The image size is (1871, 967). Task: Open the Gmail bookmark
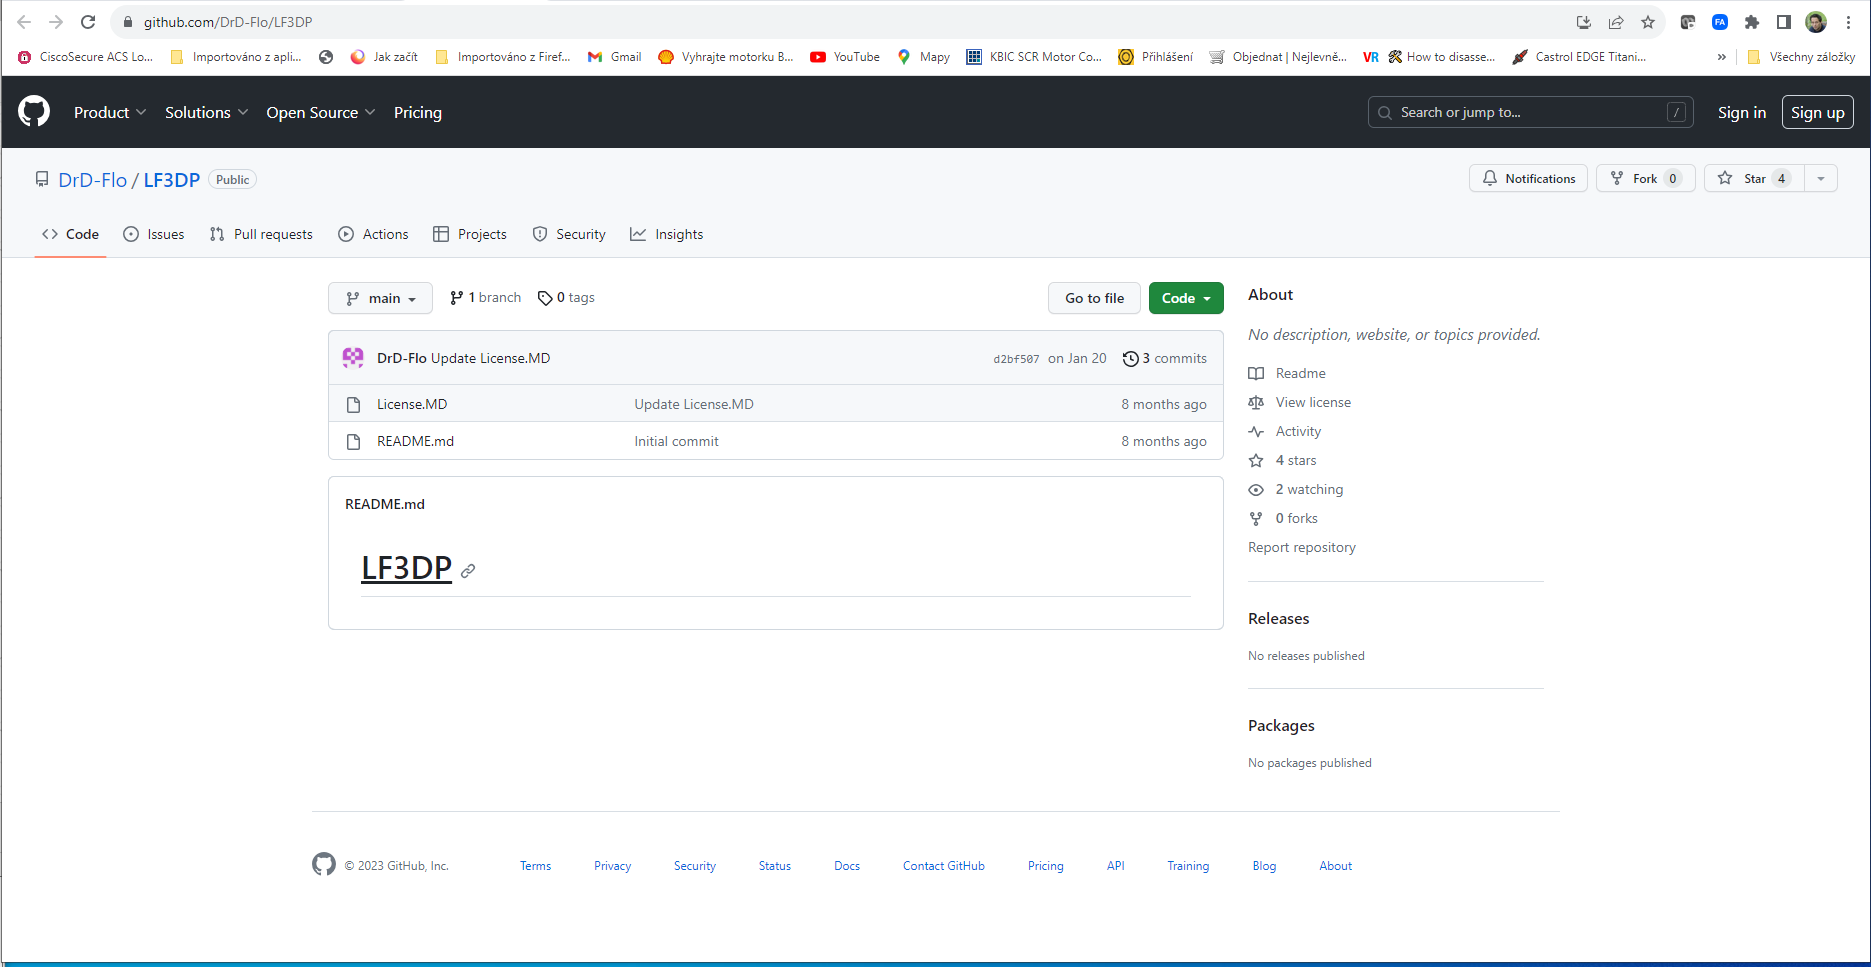point(614,57)
